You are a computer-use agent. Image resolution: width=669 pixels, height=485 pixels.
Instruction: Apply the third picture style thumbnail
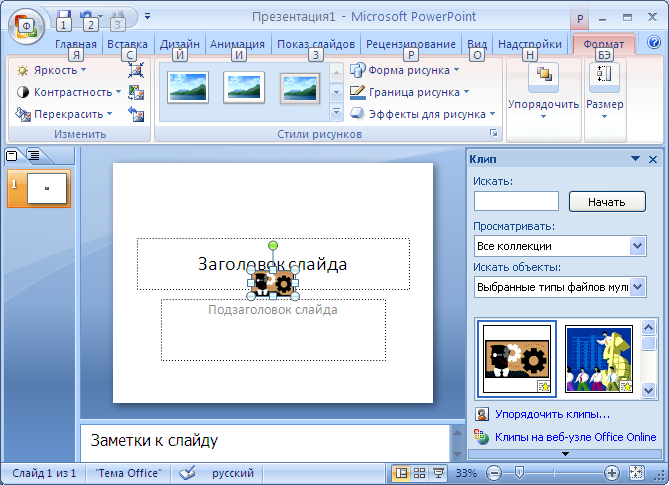pyautogui.click(x=300, y=87)
